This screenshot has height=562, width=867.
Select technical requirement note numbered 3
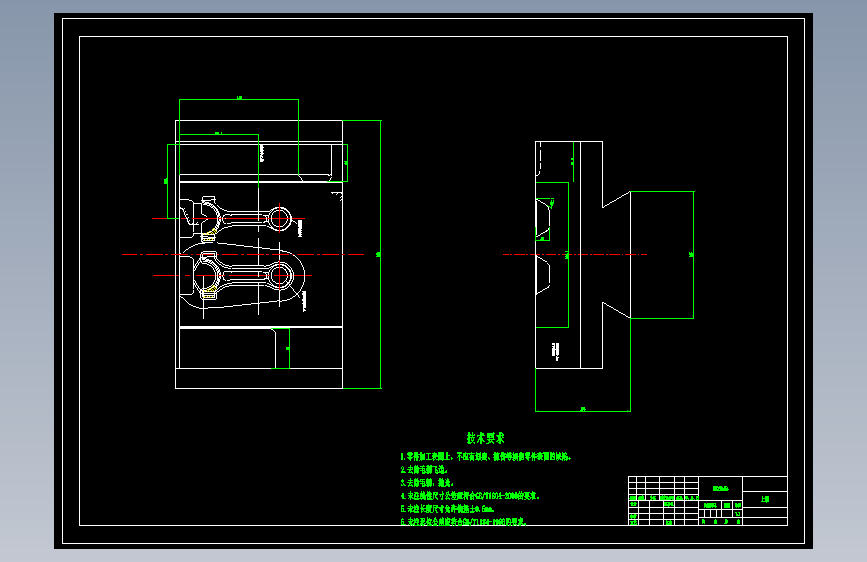pos(426,483)
